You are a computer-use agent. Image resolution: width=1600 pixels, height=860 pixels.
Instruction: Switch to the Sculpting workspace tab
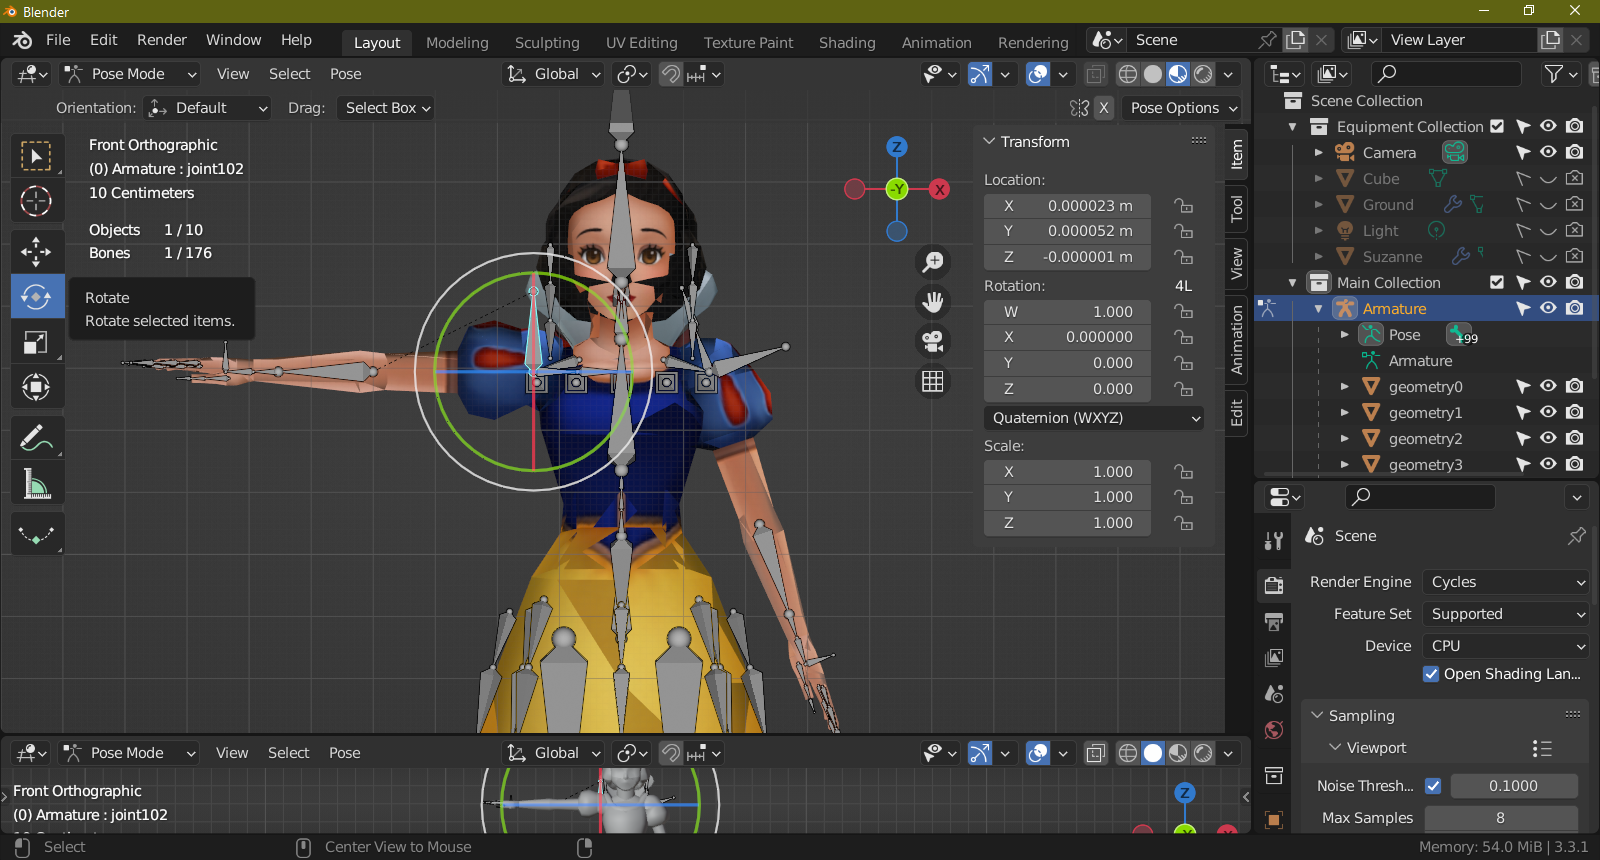(x=547, y=43)
